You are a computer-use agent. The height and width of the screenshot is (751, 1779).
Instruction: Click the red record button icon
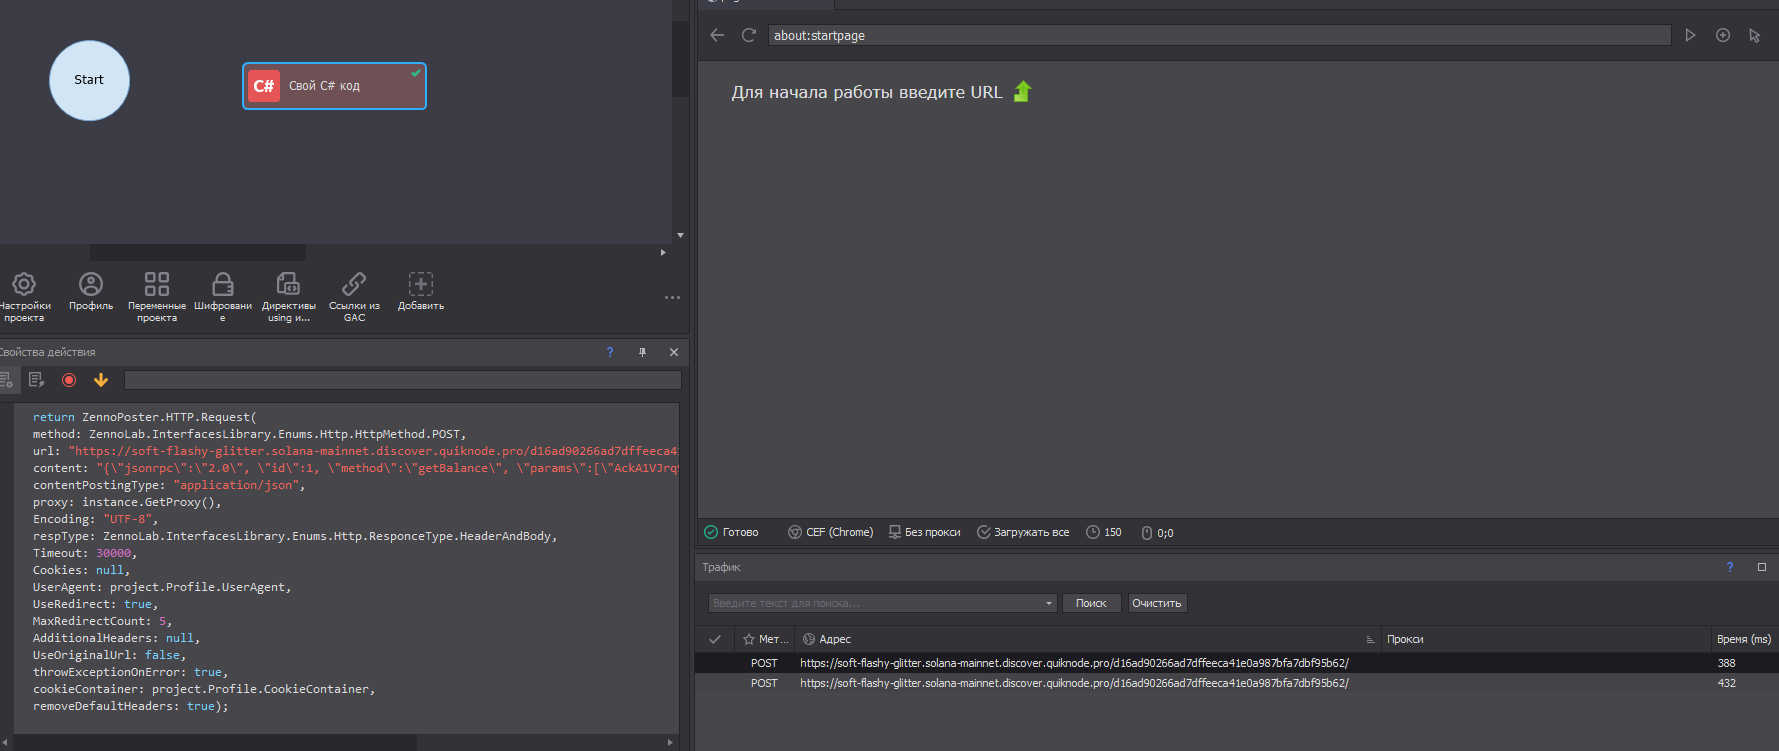click(x=69, y=380)
